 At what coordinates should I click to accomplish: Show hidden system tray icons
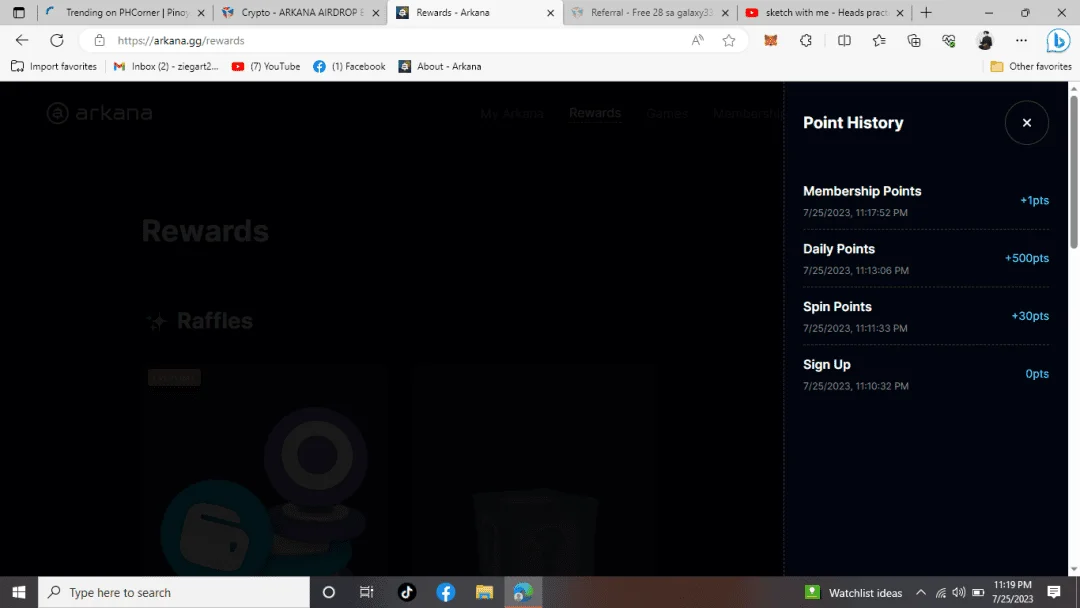921,592
